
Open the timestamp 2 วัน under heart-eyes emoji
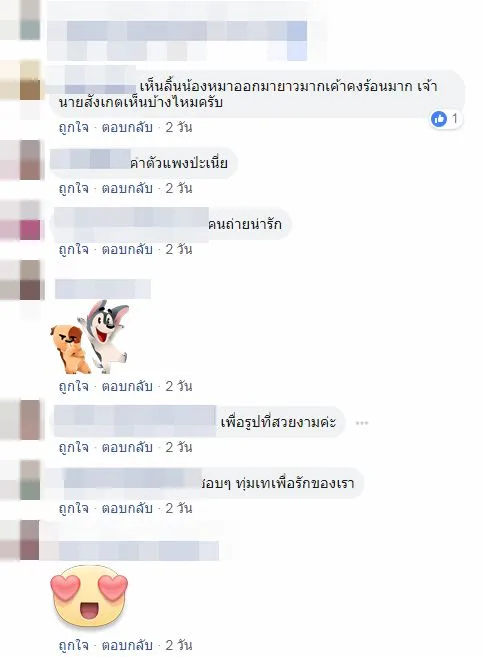179,645
